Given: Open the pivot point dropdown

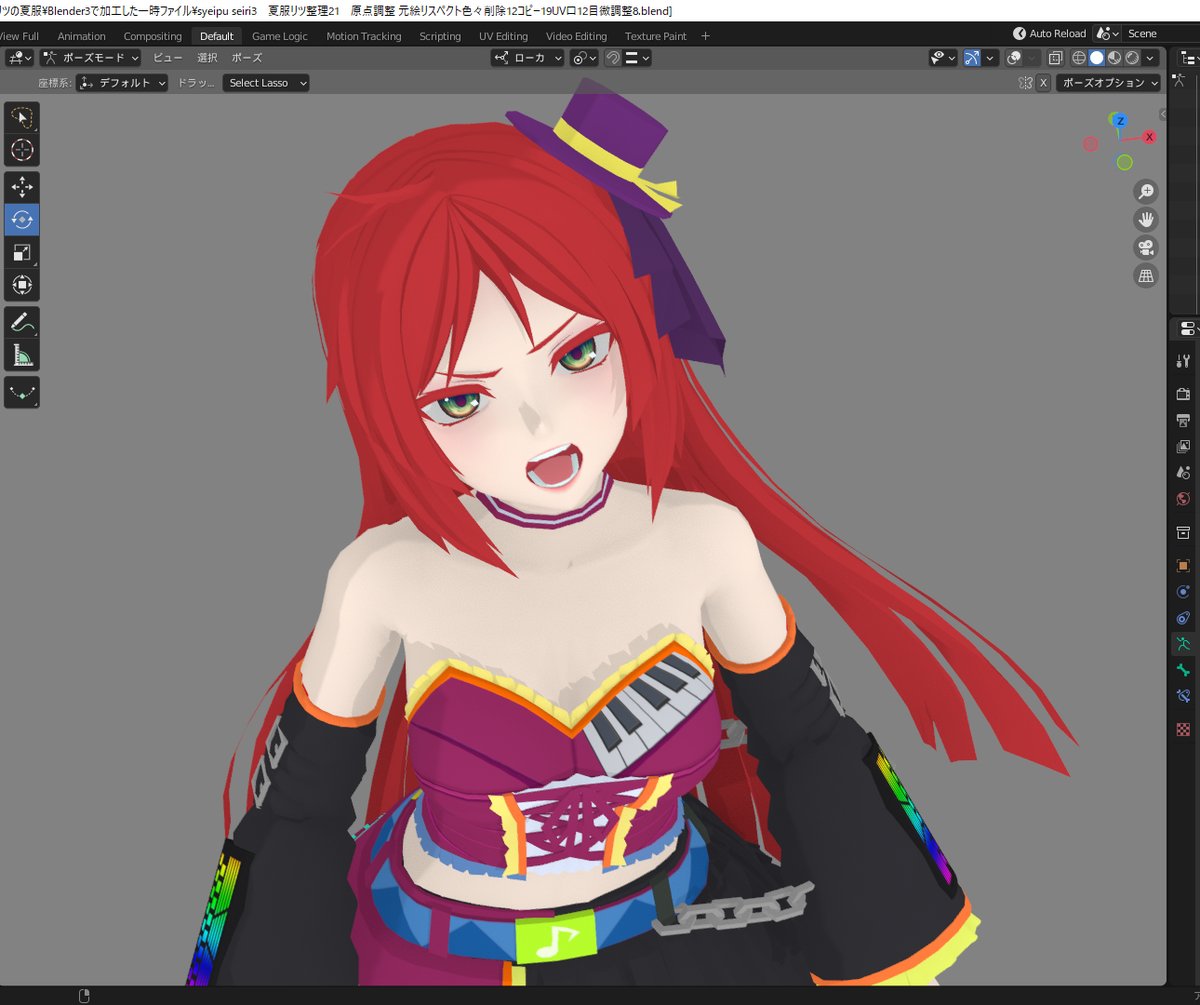Looking at the screenshot, I should tap(585, 58).
